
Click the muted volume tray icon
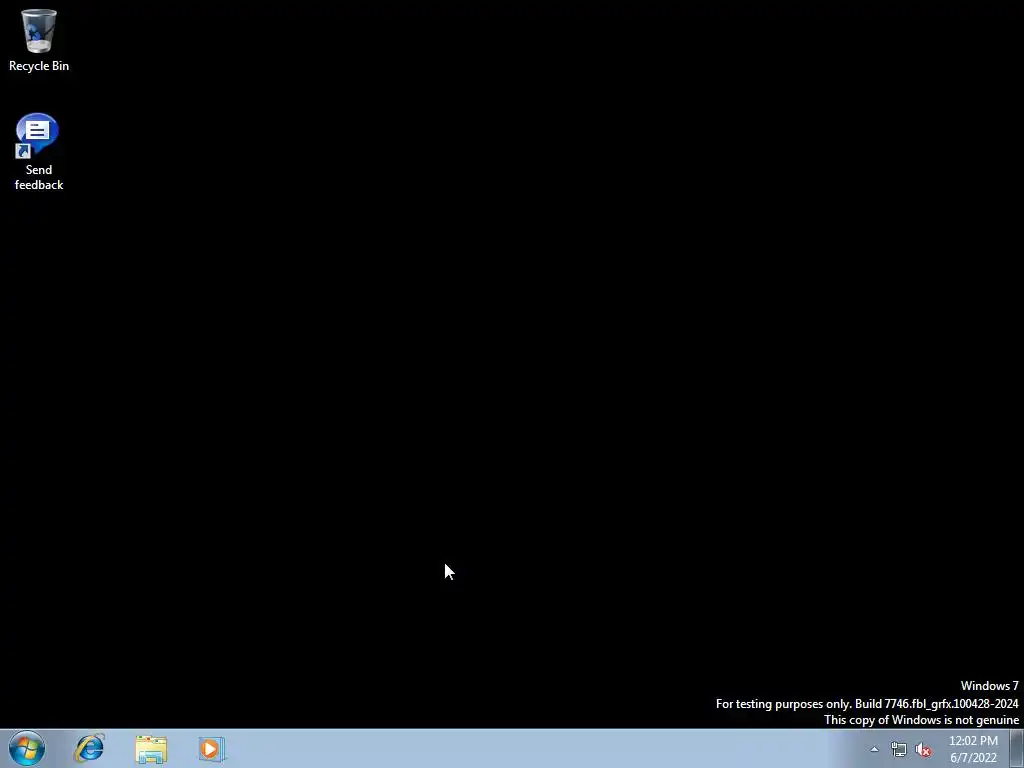pyautogui.click(x=923, y=750)
